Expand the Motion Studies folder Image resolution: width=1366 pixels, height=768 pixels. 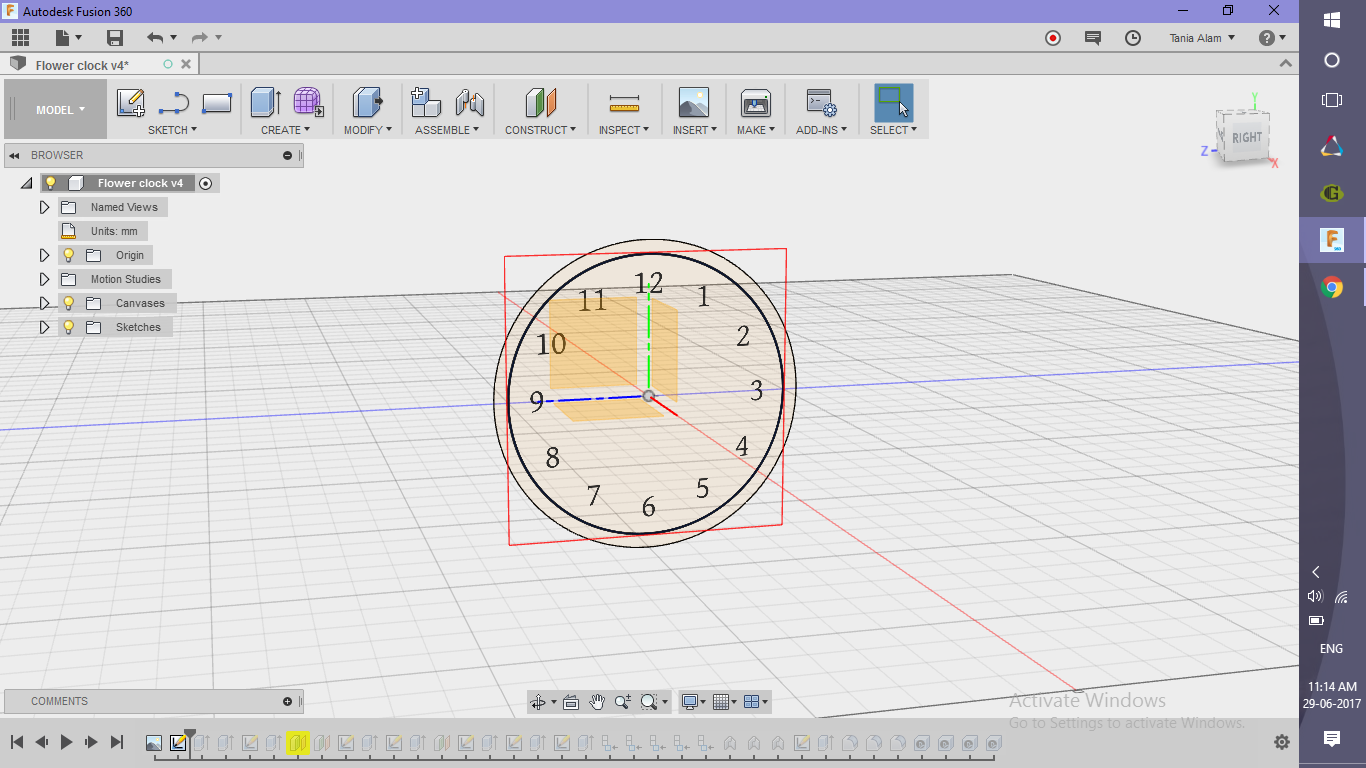tap(44, 279)
